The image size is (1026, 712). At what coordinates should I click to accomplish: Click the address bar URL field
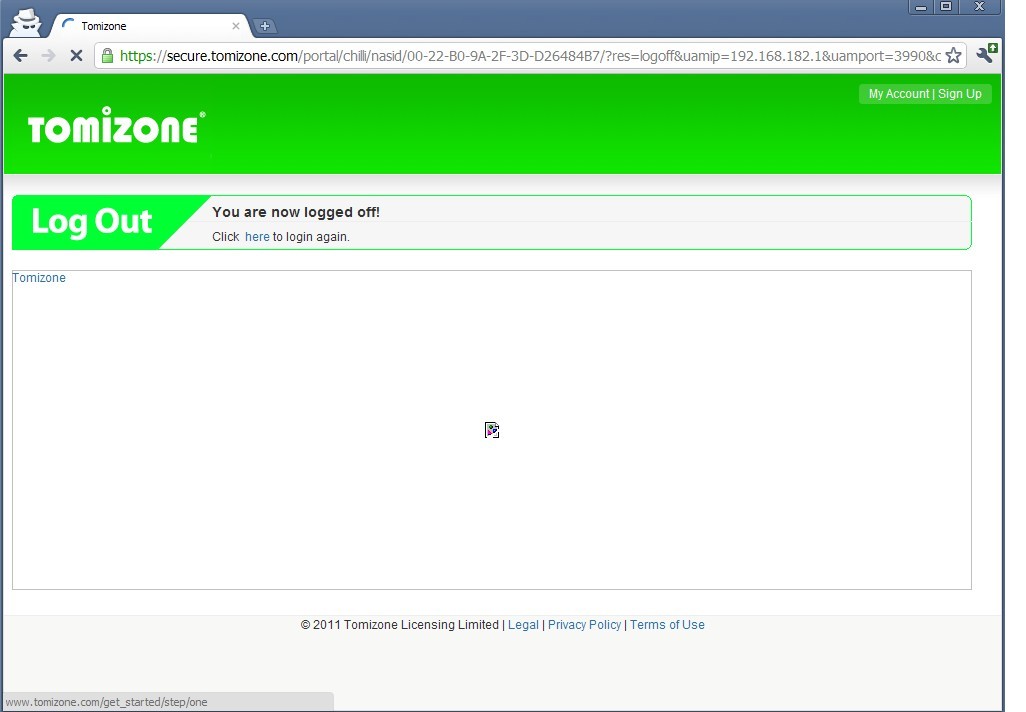click(x=530, y=56)
